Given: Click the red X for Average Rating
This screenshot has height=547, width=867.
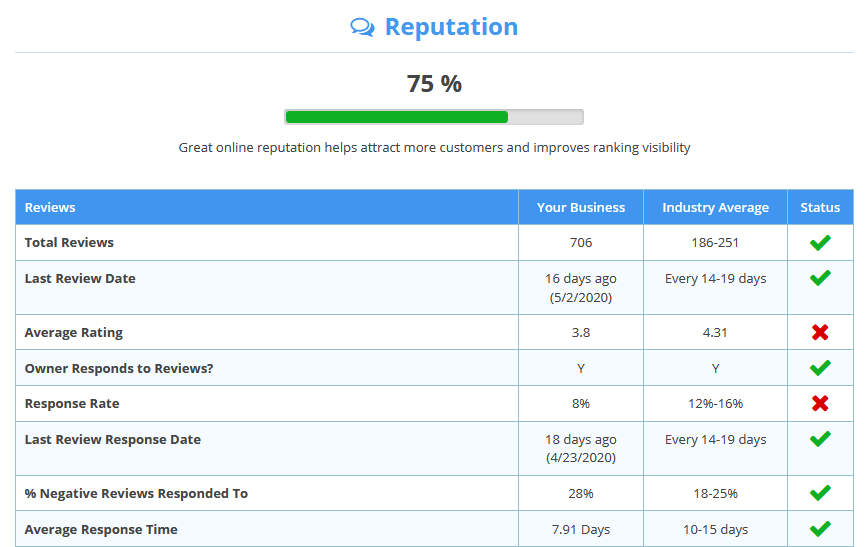Looking at the screenshot, I should tap(820, 332).
